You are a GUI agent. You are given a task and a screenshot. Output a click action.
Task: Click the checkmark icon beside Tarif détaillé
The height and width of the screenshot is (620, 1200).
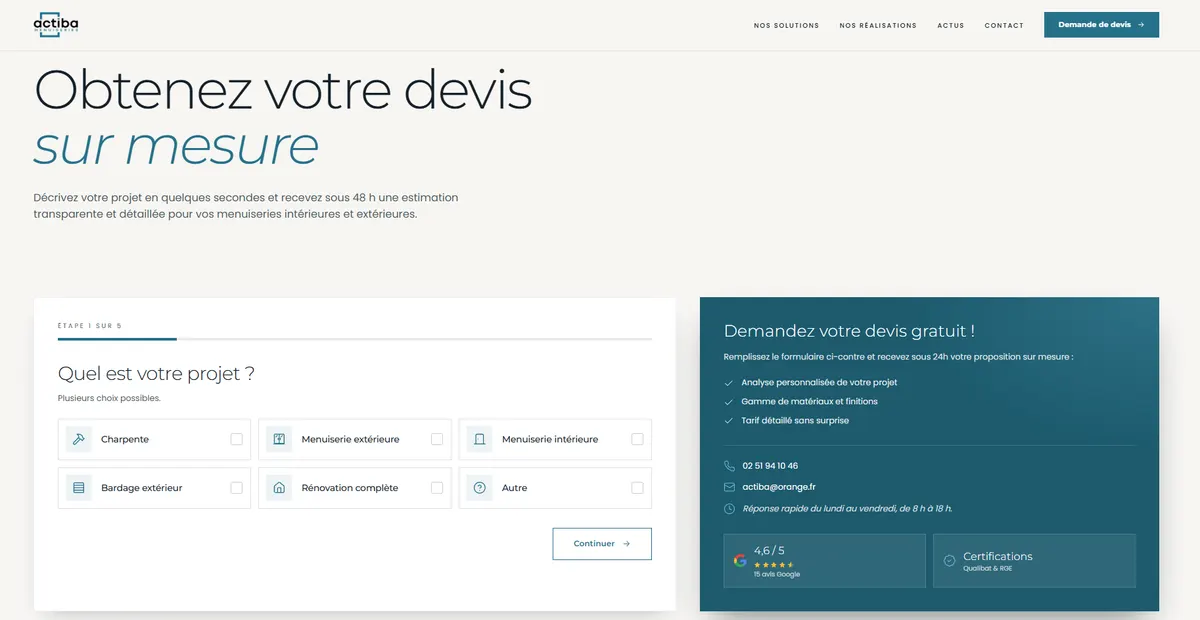pos(728,421)
